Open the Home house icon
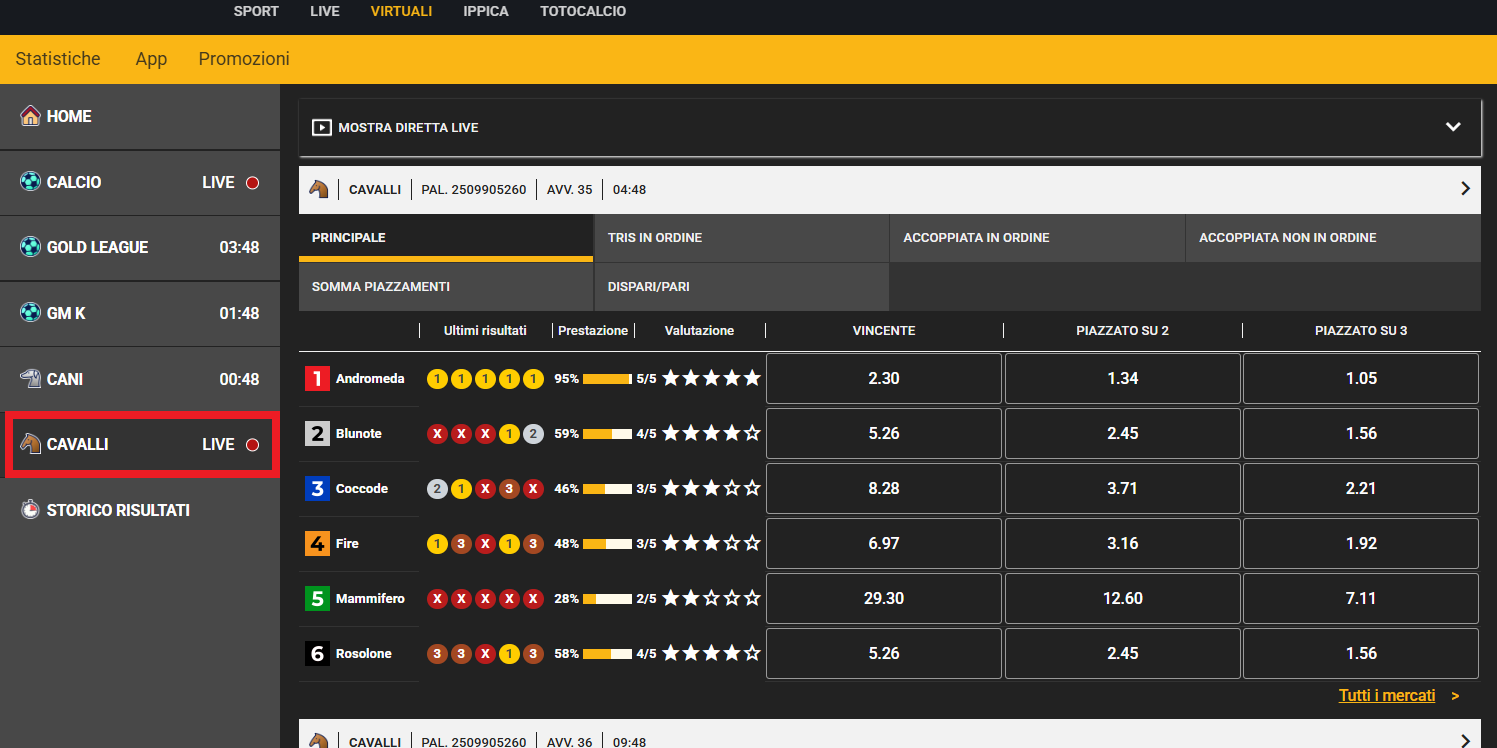 pyautogui.click(x=30, y=116)
